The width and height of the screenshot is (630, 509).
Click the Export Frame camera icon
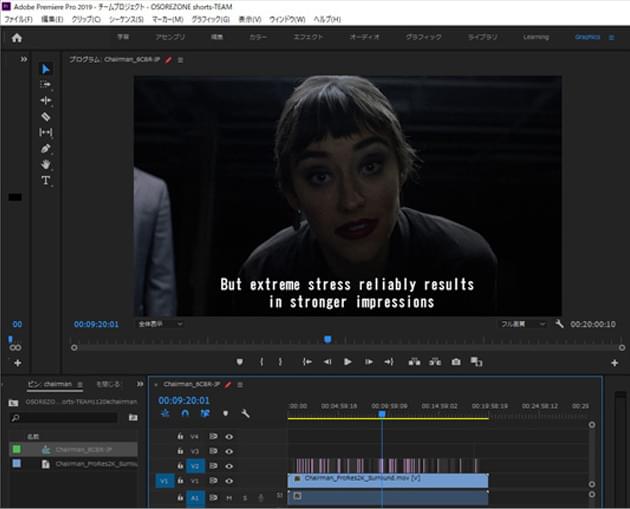coord(456,361)
